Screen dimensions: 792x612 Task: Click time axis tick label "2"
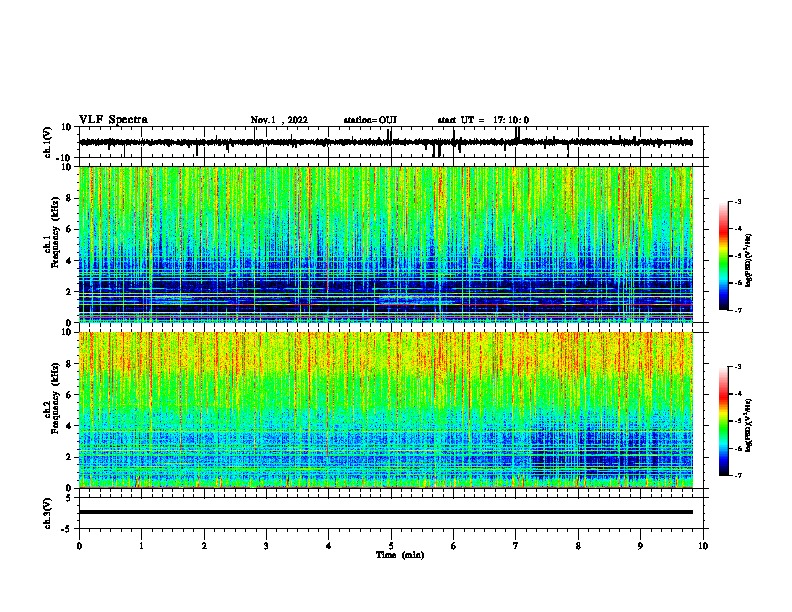[x=204, y=546]
